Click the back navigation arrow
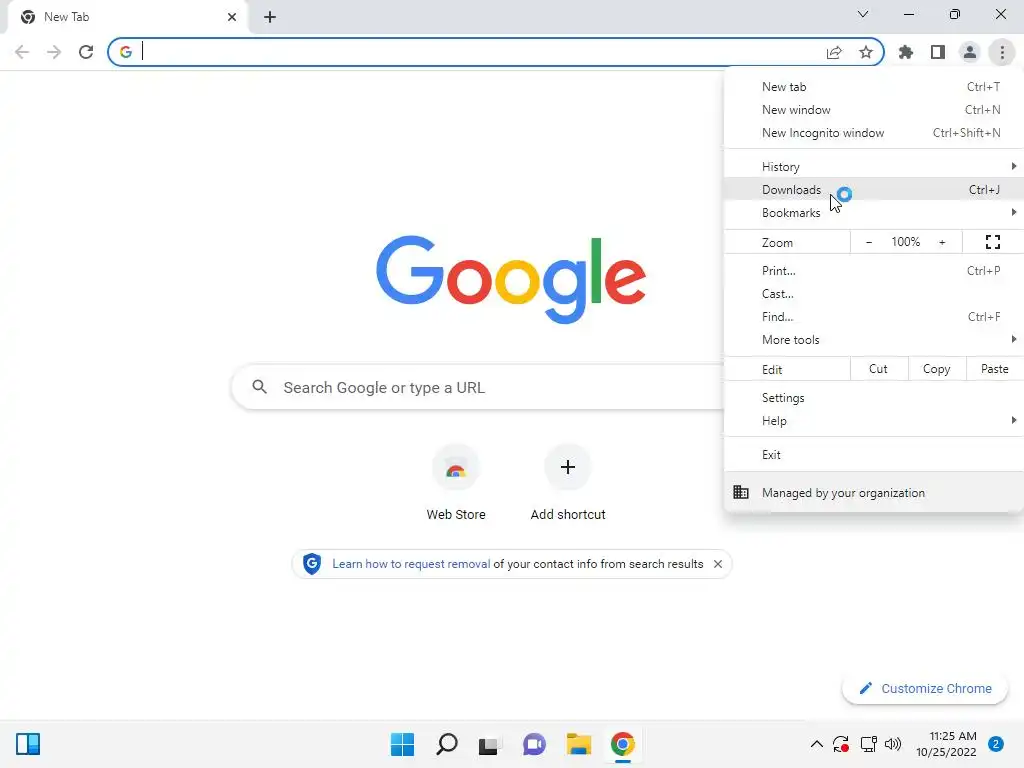 [x=22, y=52]
